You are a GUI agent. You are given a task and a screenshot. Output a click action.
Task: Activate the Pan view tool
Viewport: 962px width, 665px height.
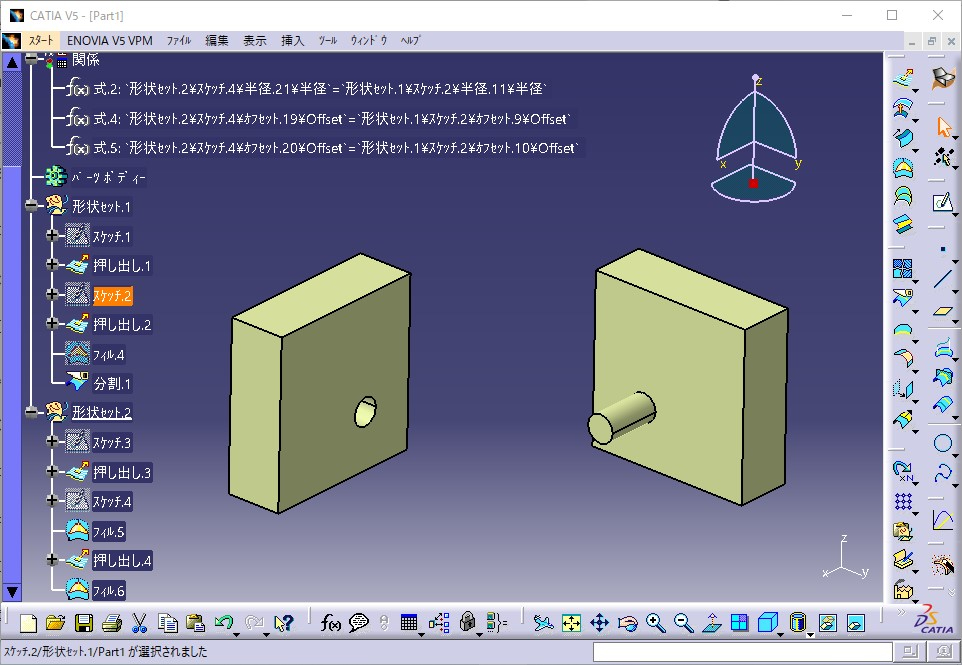599,623
